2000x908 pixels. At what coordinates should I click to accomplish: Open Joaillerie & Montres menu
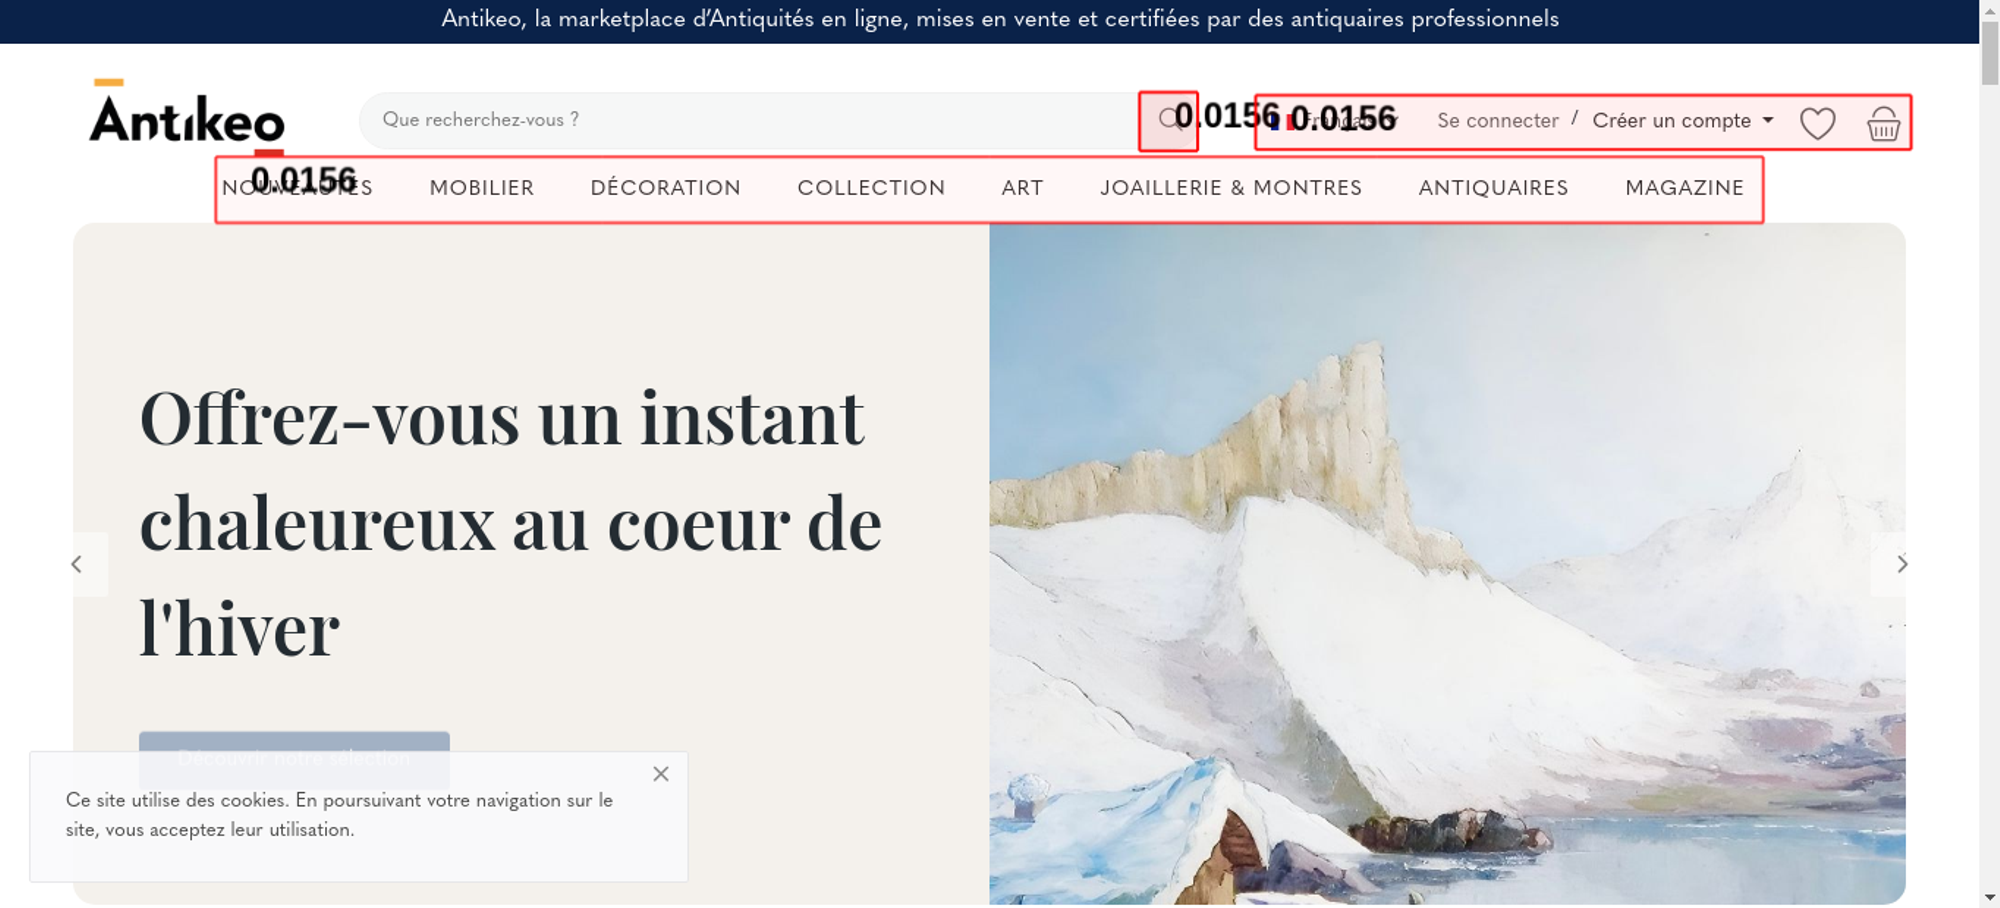[1231, 188]
